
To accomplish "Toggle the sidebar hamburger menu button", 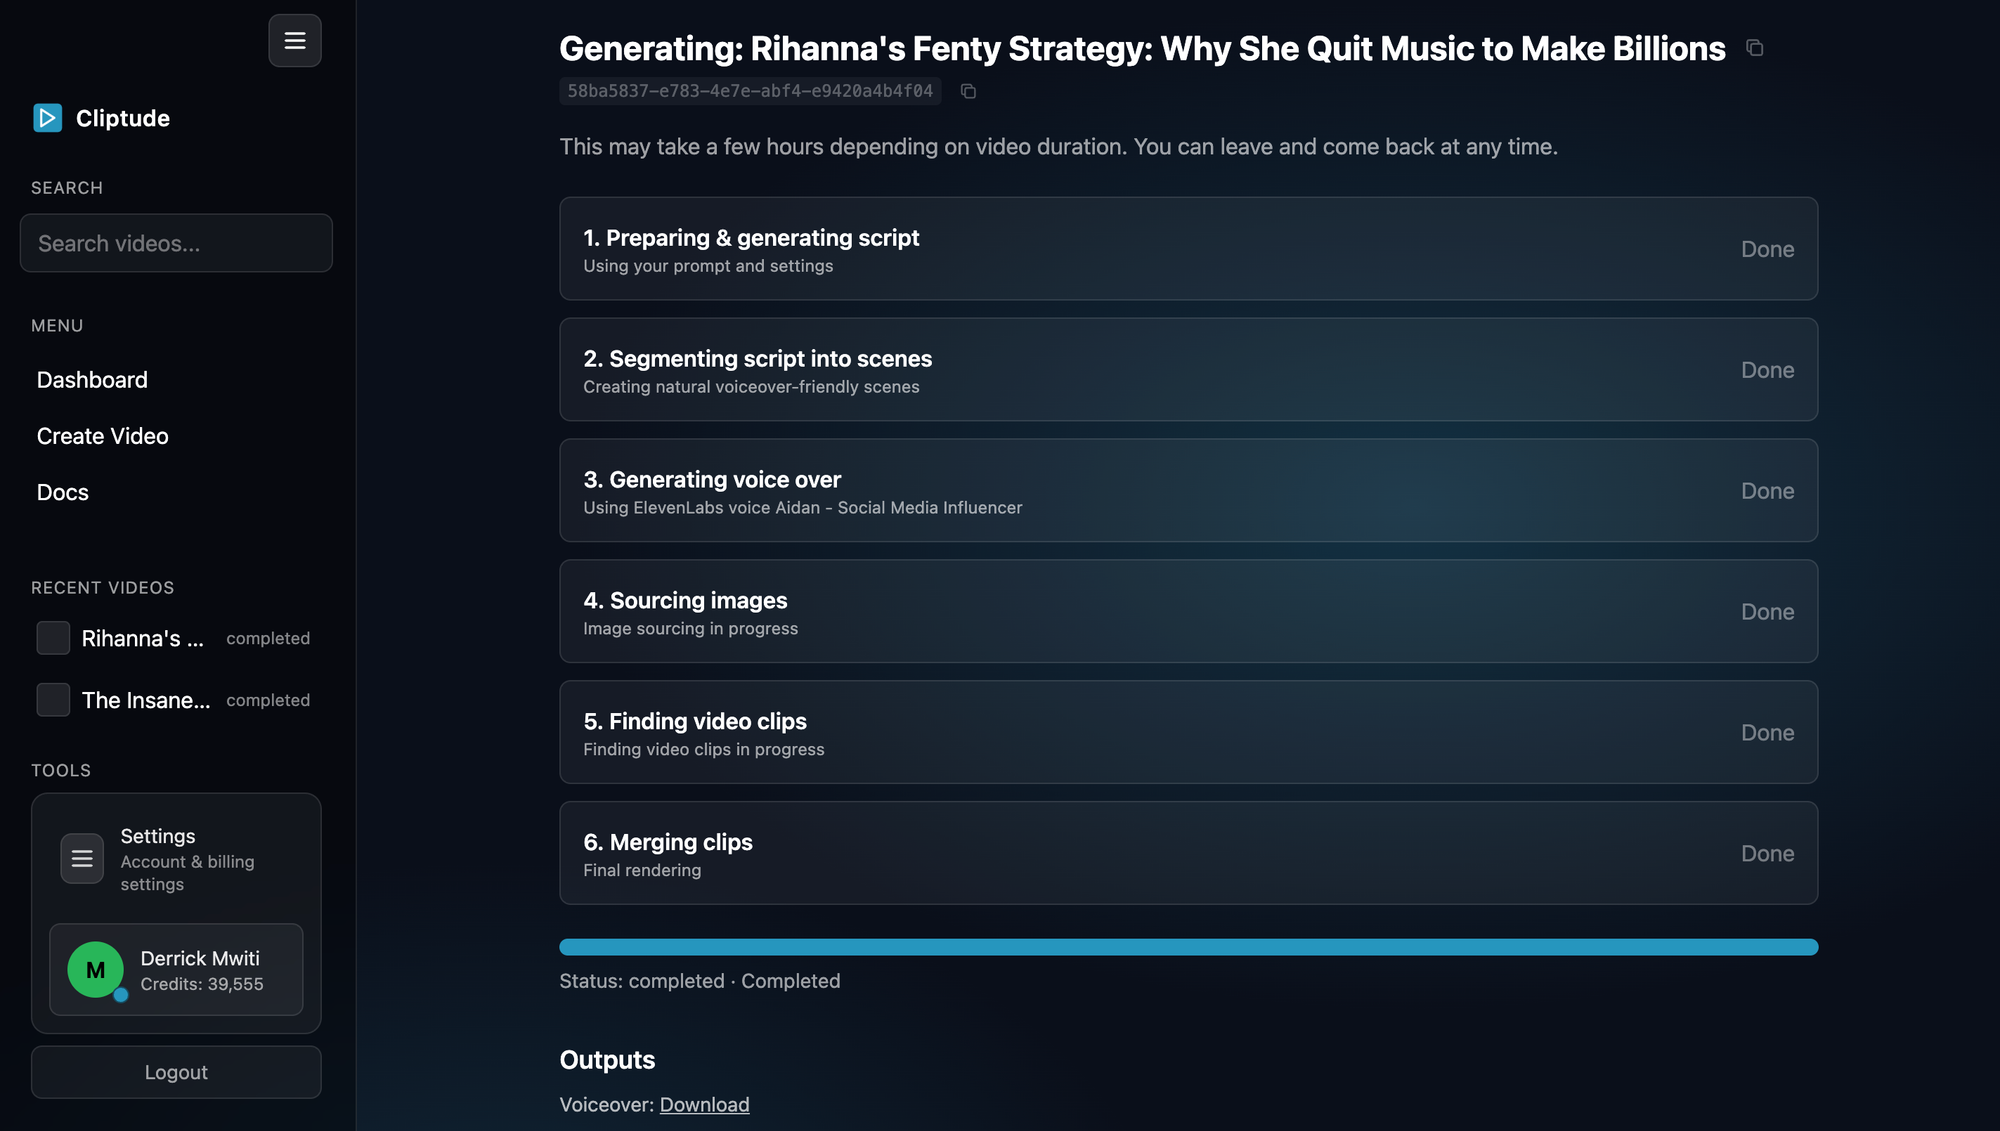I will tap(295, 41).
